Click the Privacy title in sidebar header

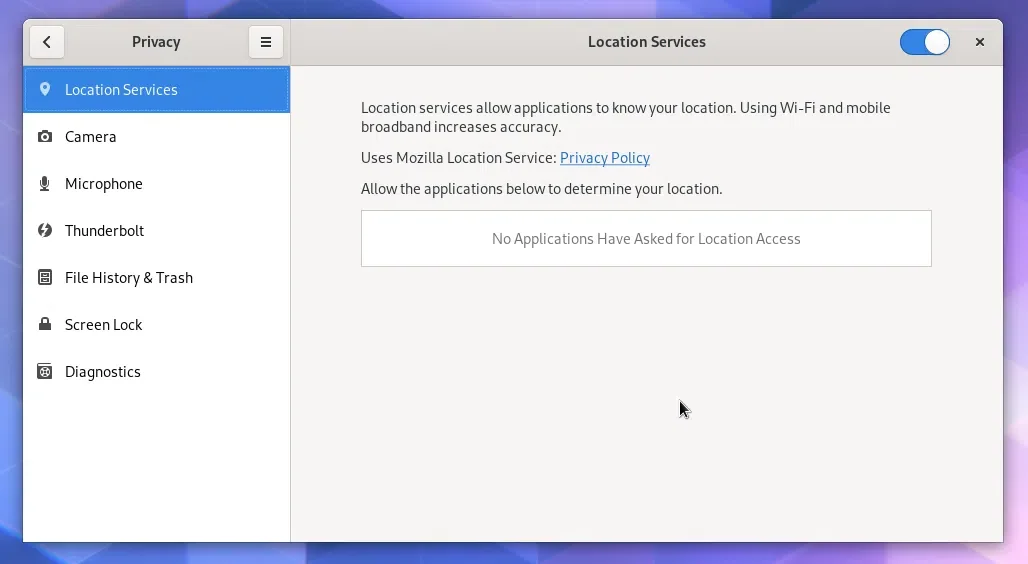[156, 42]
